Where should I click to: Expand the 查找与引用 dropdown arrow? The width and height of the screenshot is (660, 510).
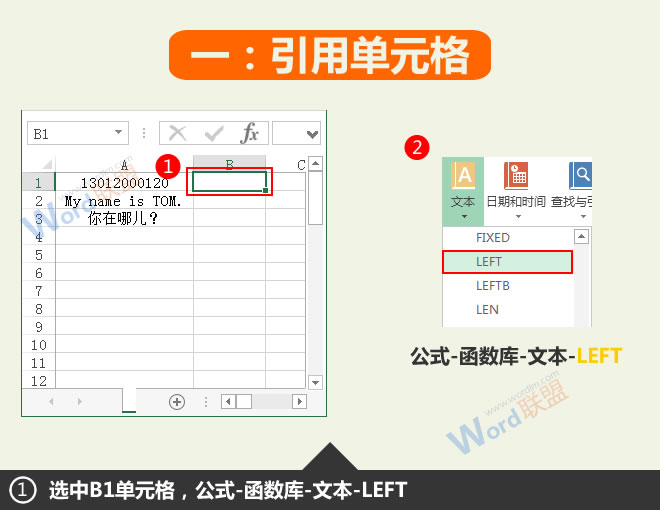pos(583,217)
